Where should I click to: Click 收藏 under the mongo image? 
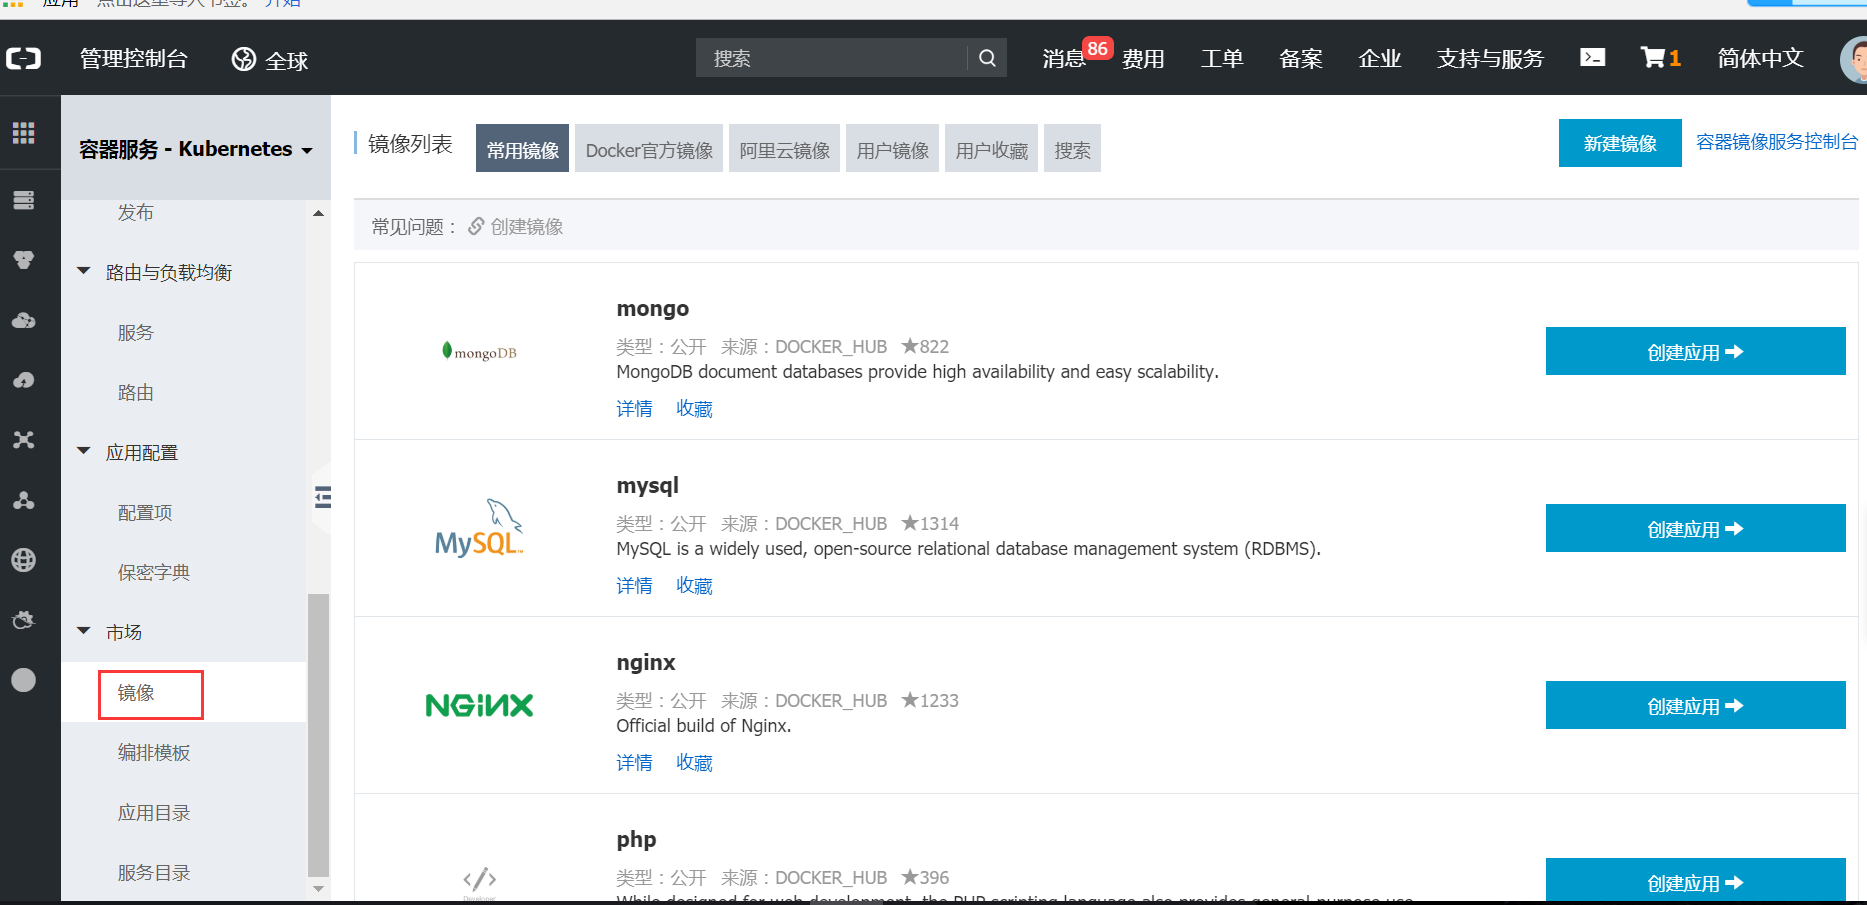click(x=694, y=408)
